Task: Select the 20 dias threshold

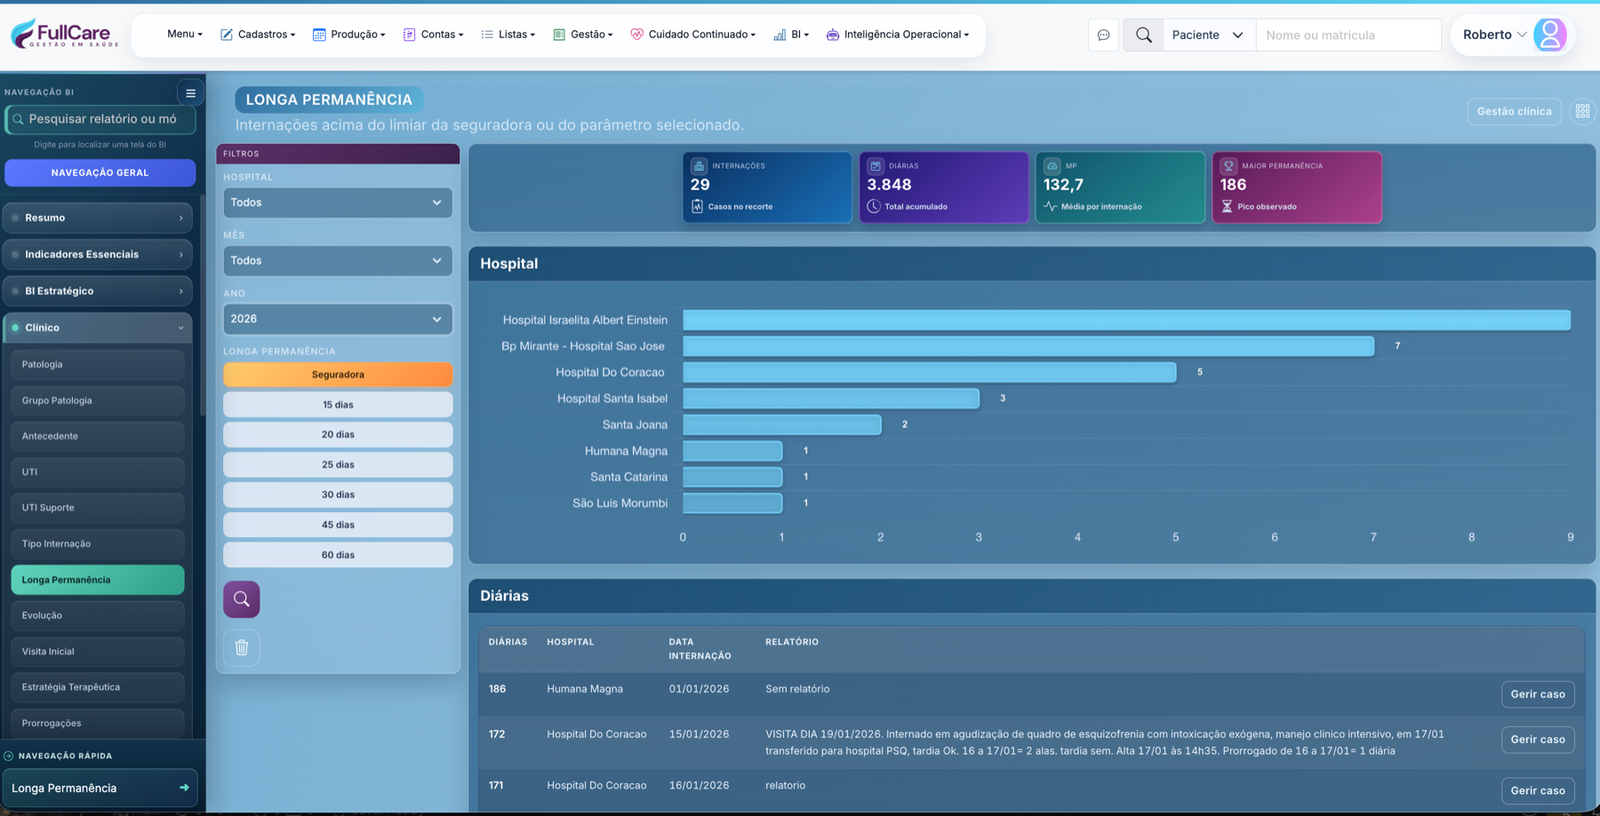Action: [338, 435]
